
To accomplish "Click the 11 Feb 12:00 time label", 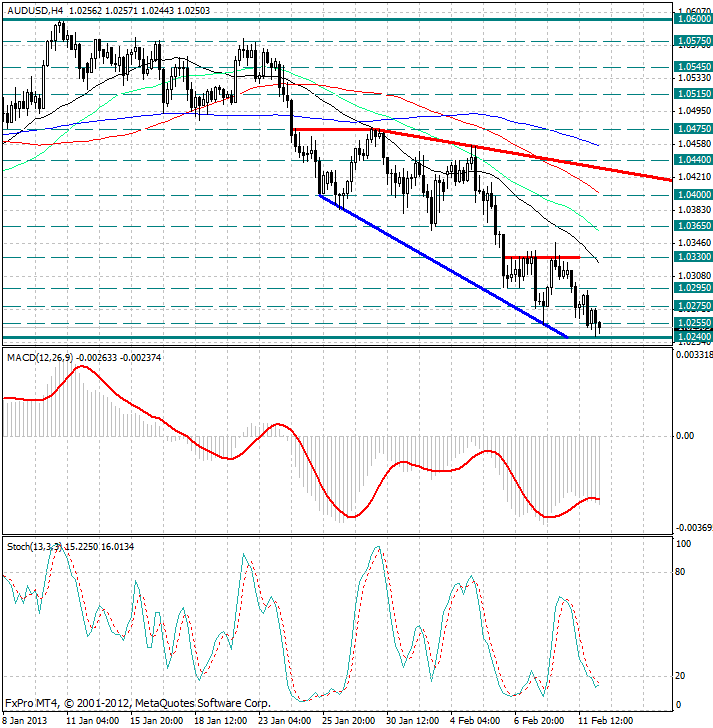I will point(606,720).
